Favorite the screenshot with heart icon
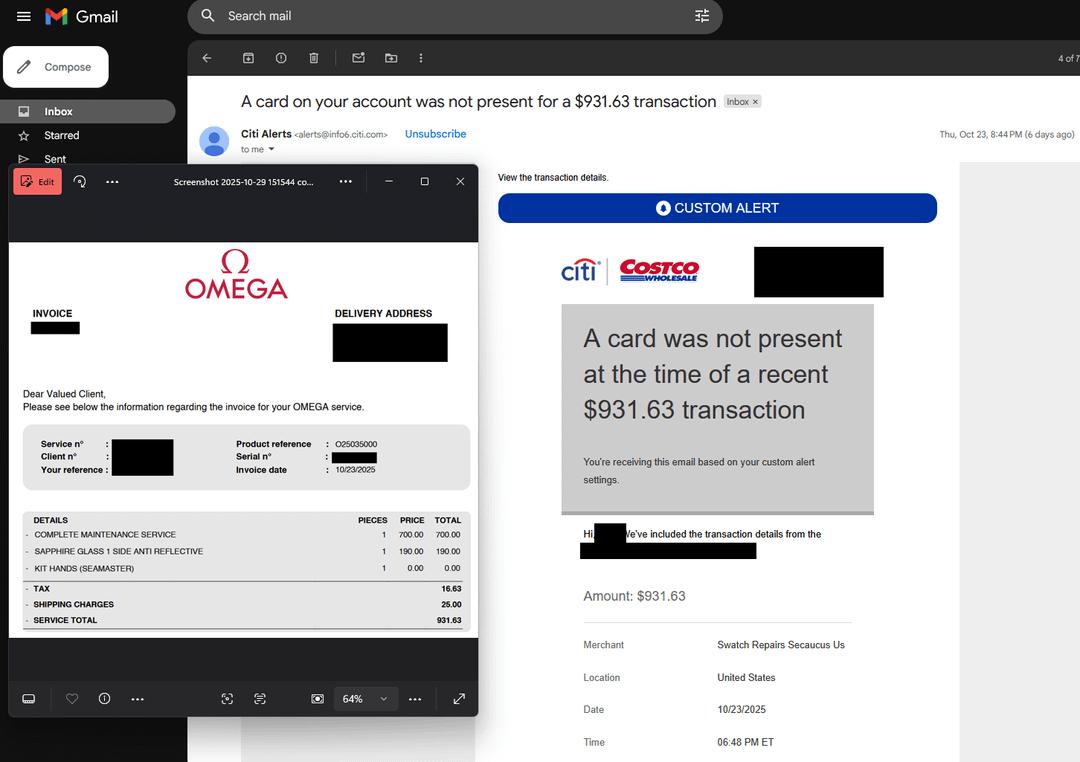Viewport: 1080px width, 762px height. click(x=72, y=699)
